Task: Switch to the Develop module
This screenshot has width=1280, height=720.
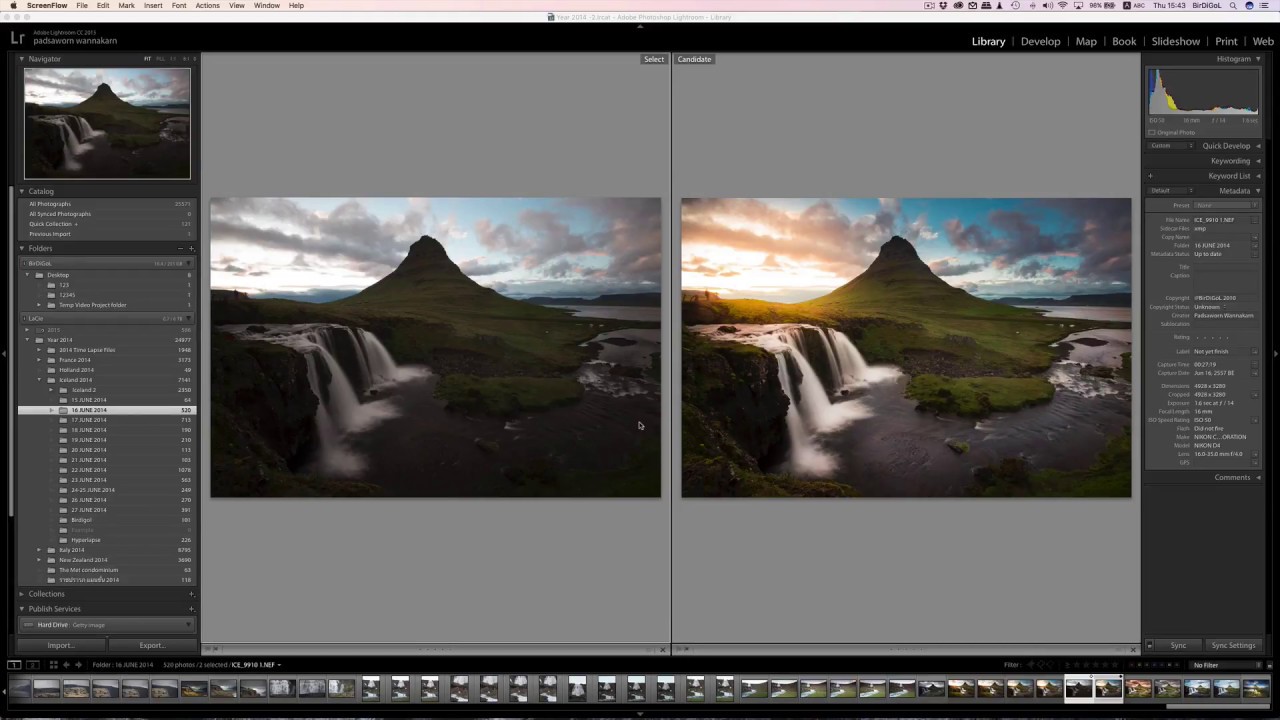Action: tap(1040, 41)
